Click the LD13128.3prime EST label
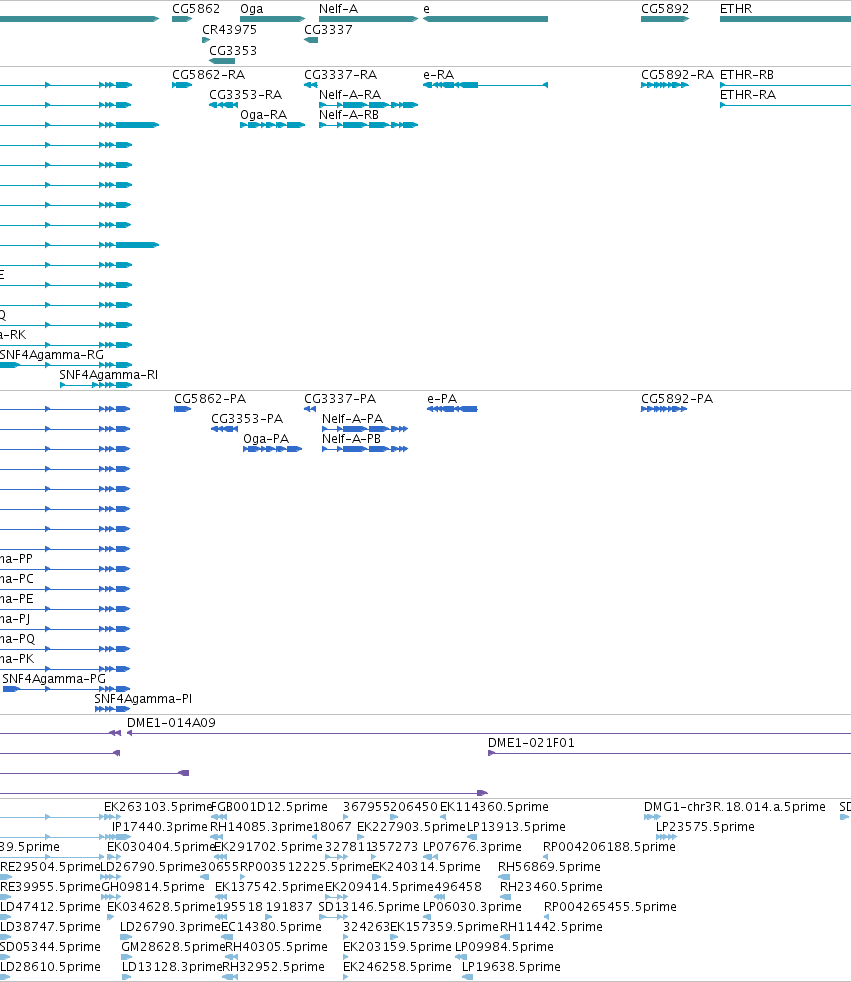Image resolution: width=851 pixels, height=982 pixels. [172, 967]
